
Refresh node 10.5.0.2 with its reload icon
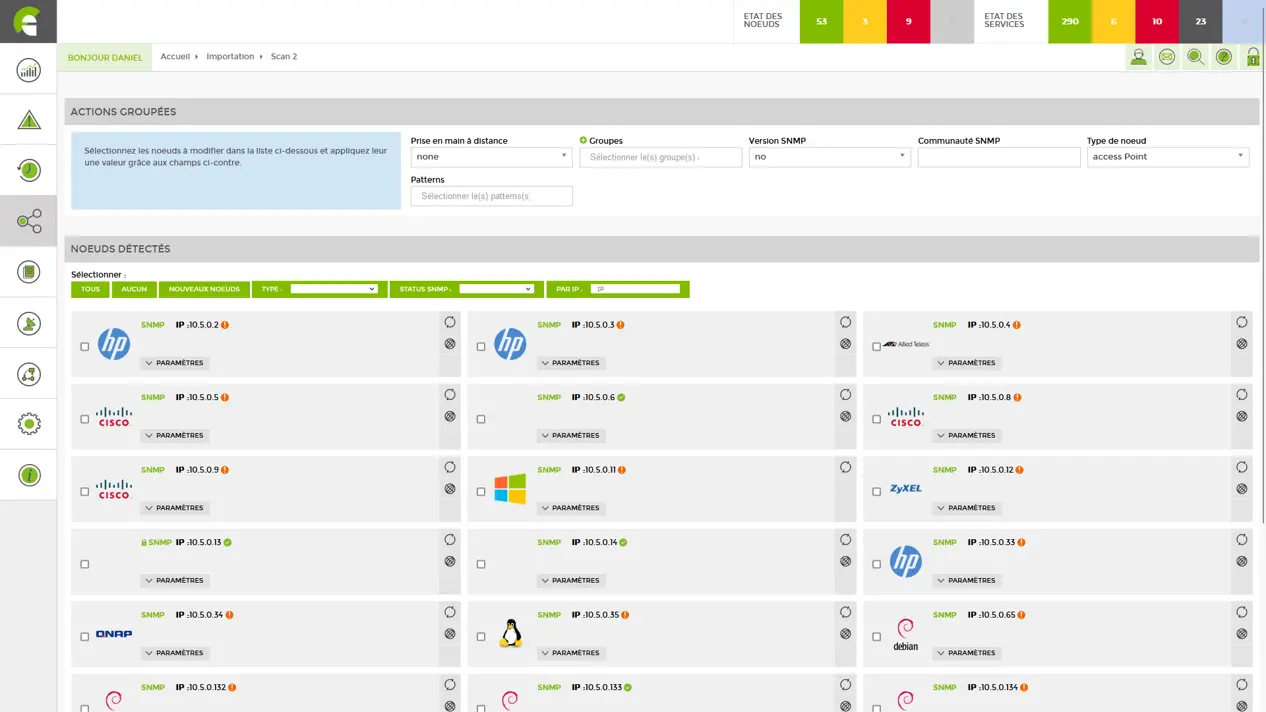[x=449, y=322]
